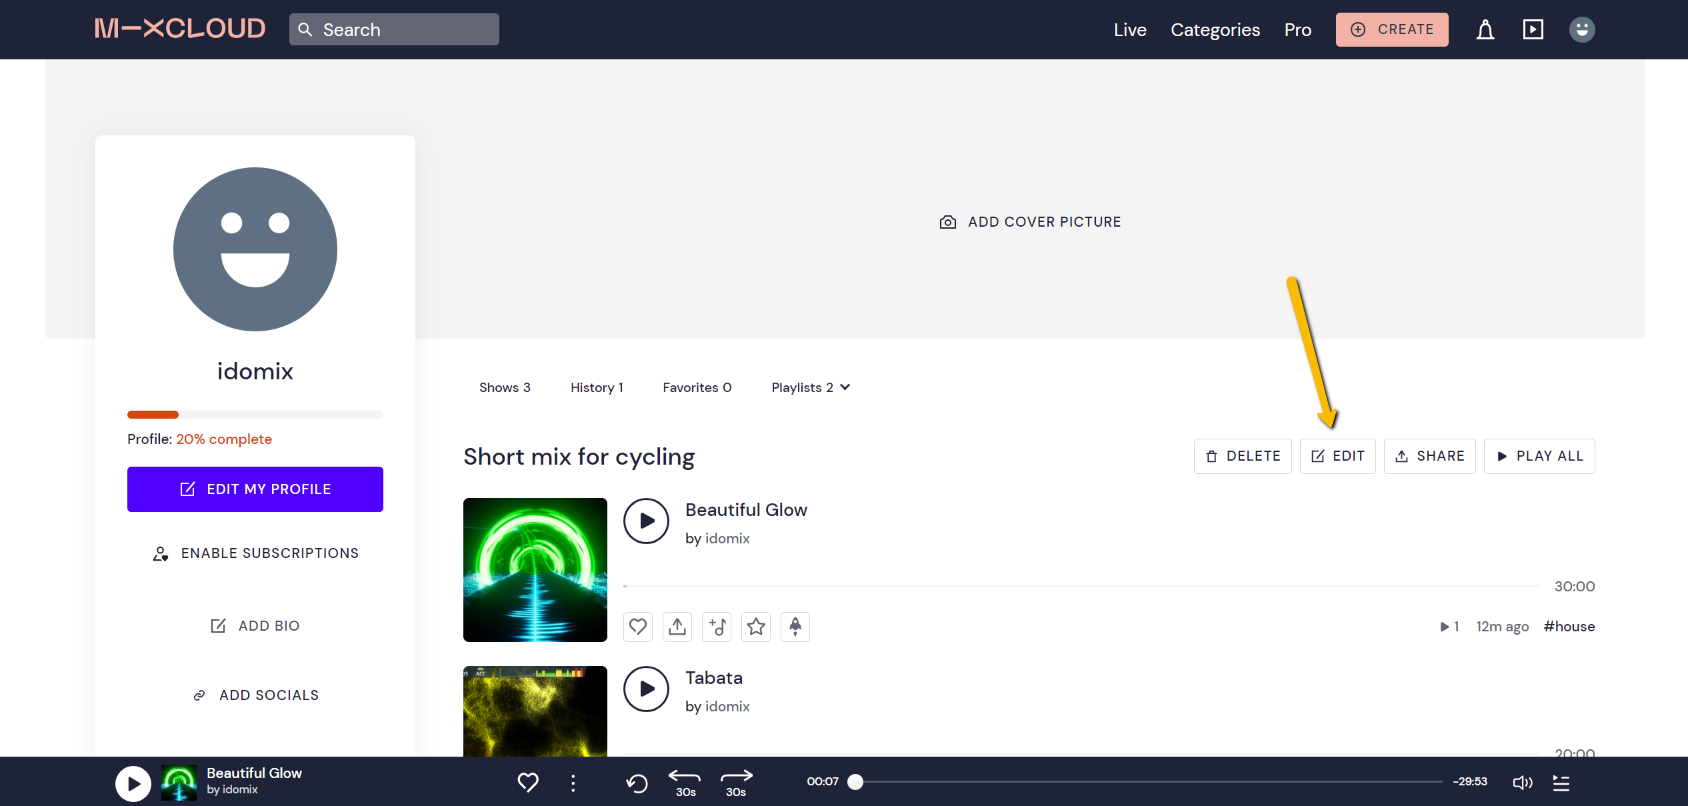
Task: Favorite Beautiful Glow with the heart icon in the track row
Action: pyautogui.click(x=638, y=627)
